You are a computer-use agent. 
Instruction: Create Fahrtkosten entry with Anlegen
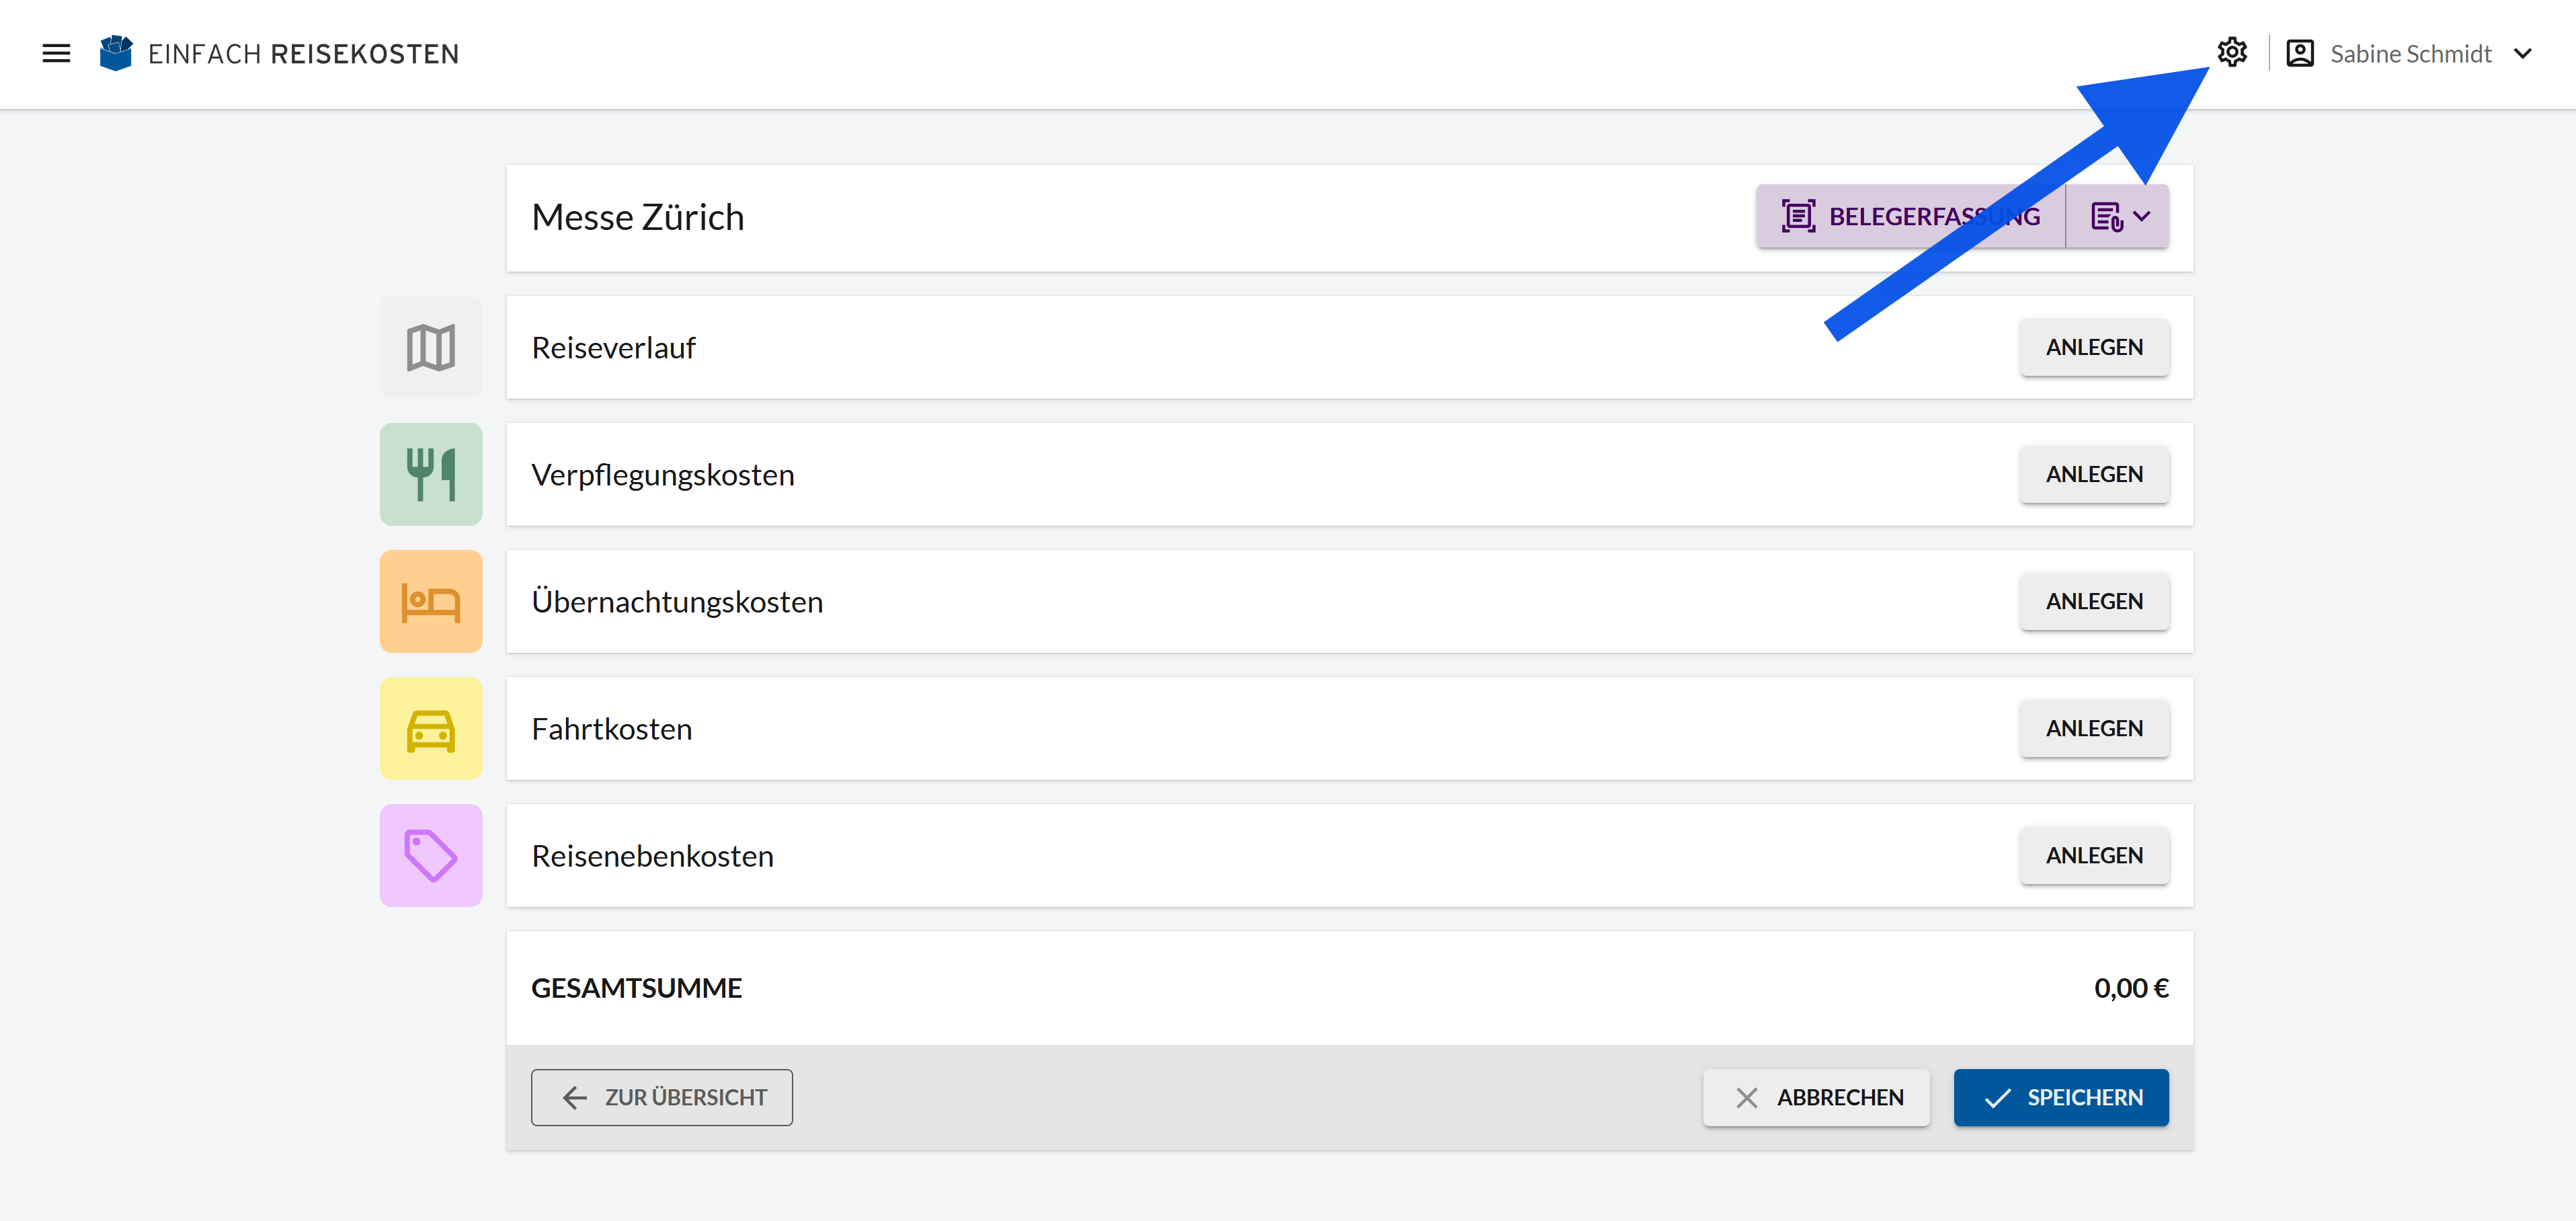click(x=2094, y=728)
